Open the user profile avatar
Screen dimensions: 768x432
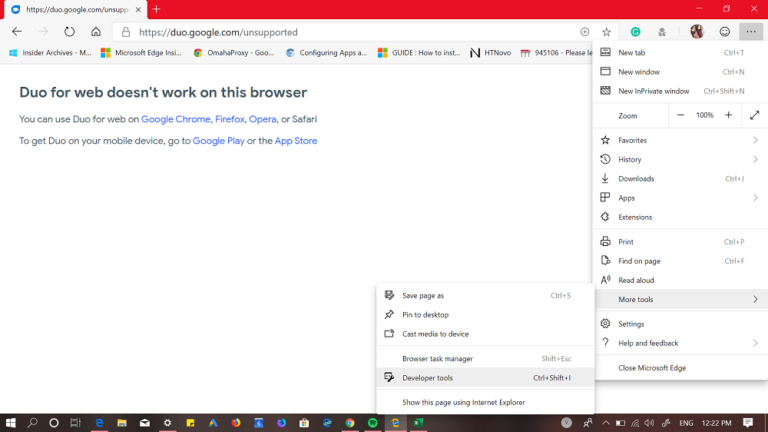click(x=697, y=32)
